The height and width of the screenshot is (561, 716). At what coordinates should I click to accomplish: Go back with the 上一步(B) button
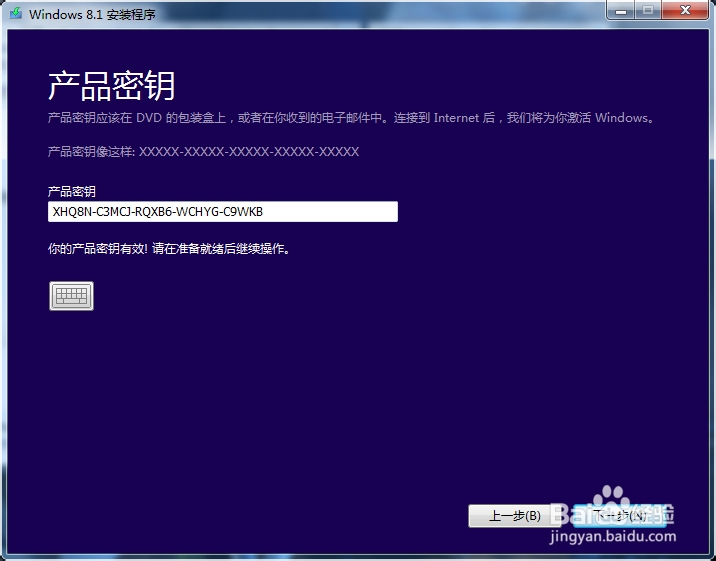pyautogui.click(x=515, y=516)
